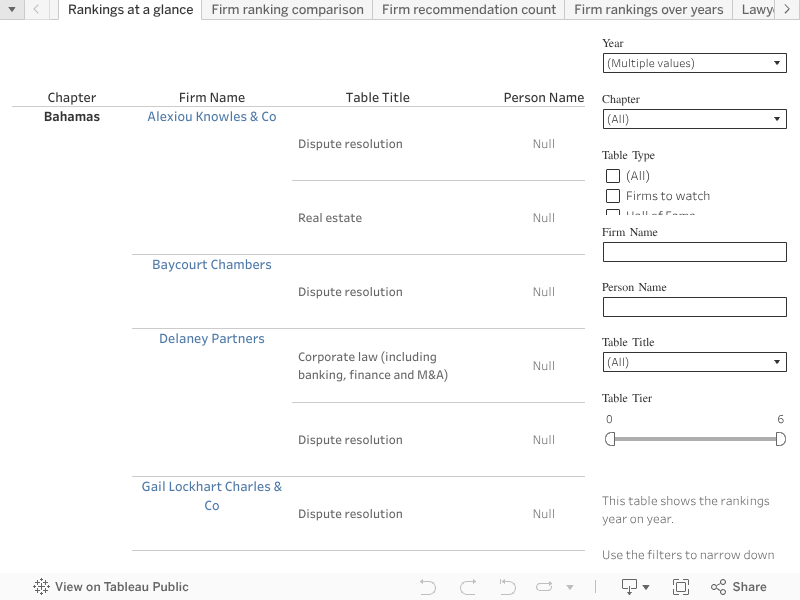Click the Delaney Partners firm link
This screenshot has height=600, width=800.
(x=212, y=339)
